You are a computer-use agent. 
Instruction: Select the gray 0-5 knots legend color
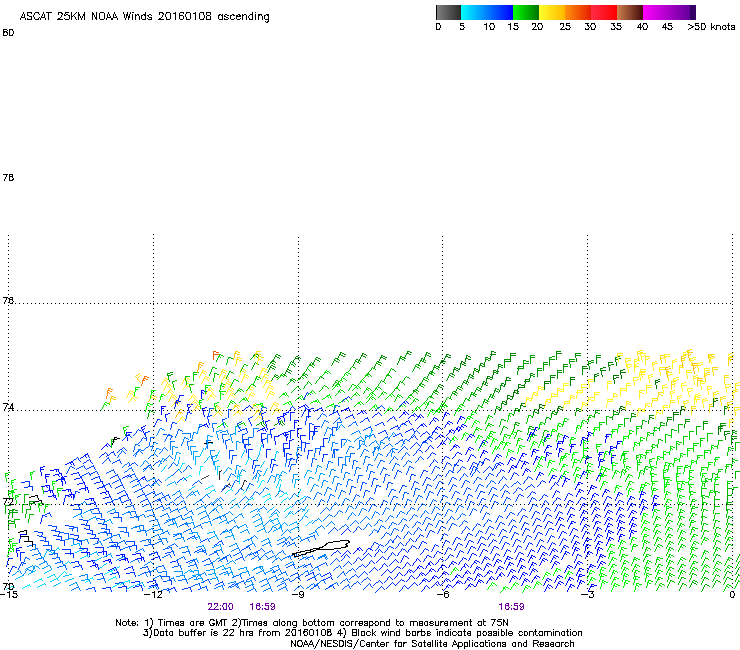click(x=448, y=12)
